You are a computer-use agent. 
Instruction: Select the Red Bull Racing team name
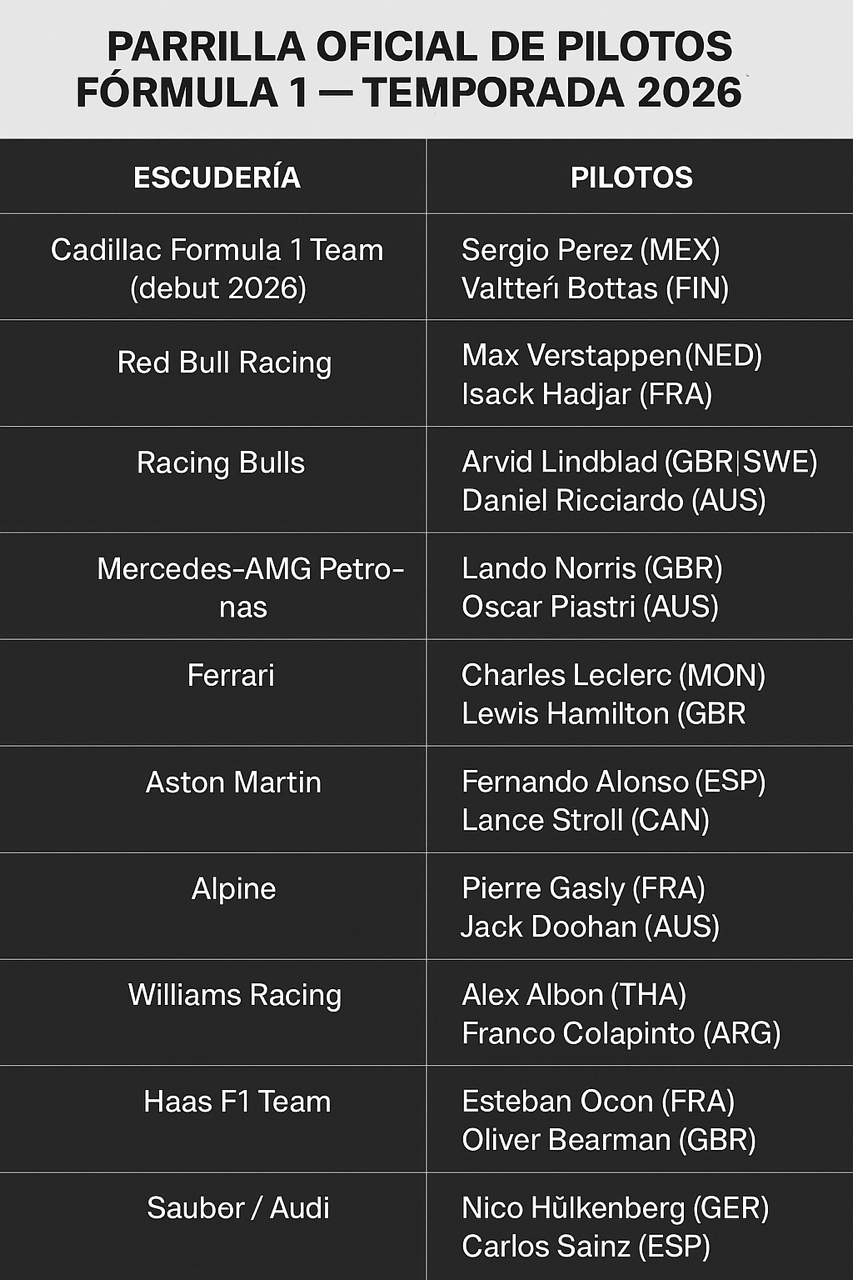coord(224,362)
